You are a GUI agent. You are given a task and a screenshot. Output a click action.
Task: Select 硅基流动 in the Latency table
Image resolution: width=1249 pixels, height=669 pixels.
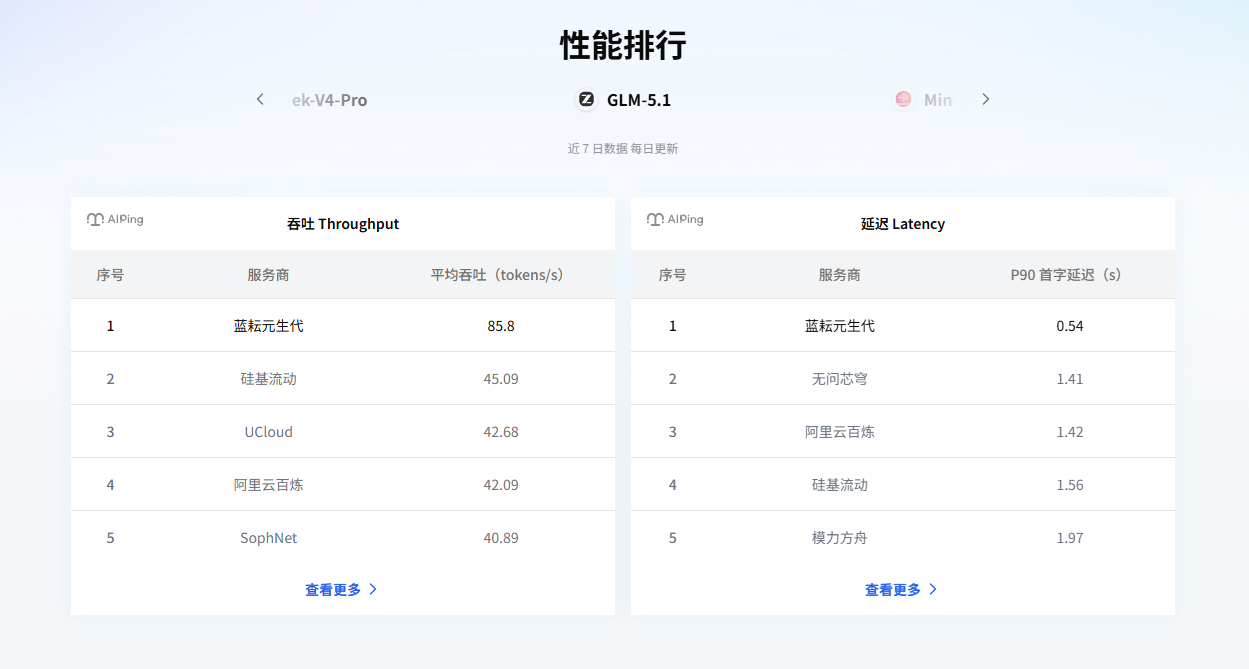(x=840, y=485)
